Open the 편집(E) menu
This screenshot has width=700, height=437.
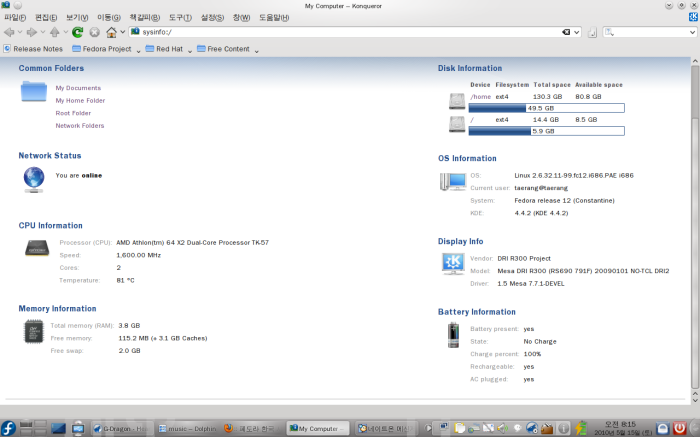[x=46, y=17]
